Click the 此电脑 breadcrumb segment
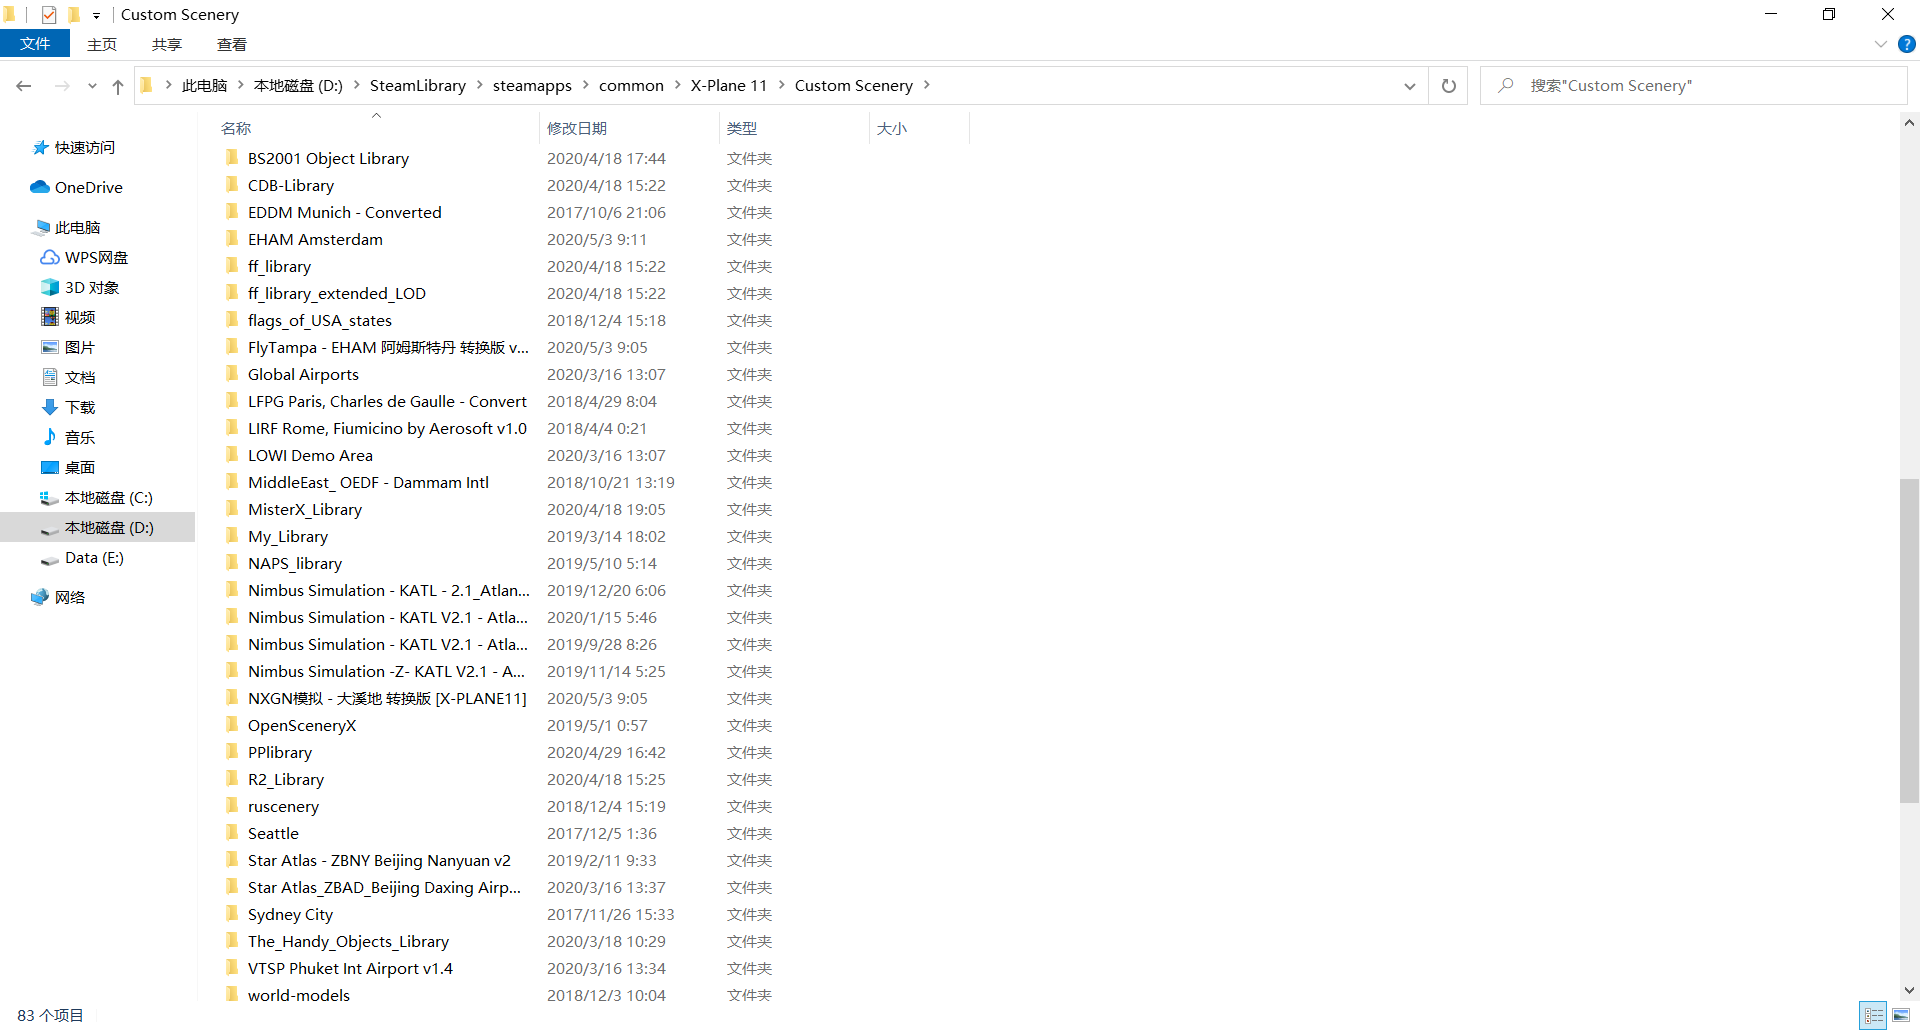The width and height of the screenshot is (1920, 1030). click(204, 86)
